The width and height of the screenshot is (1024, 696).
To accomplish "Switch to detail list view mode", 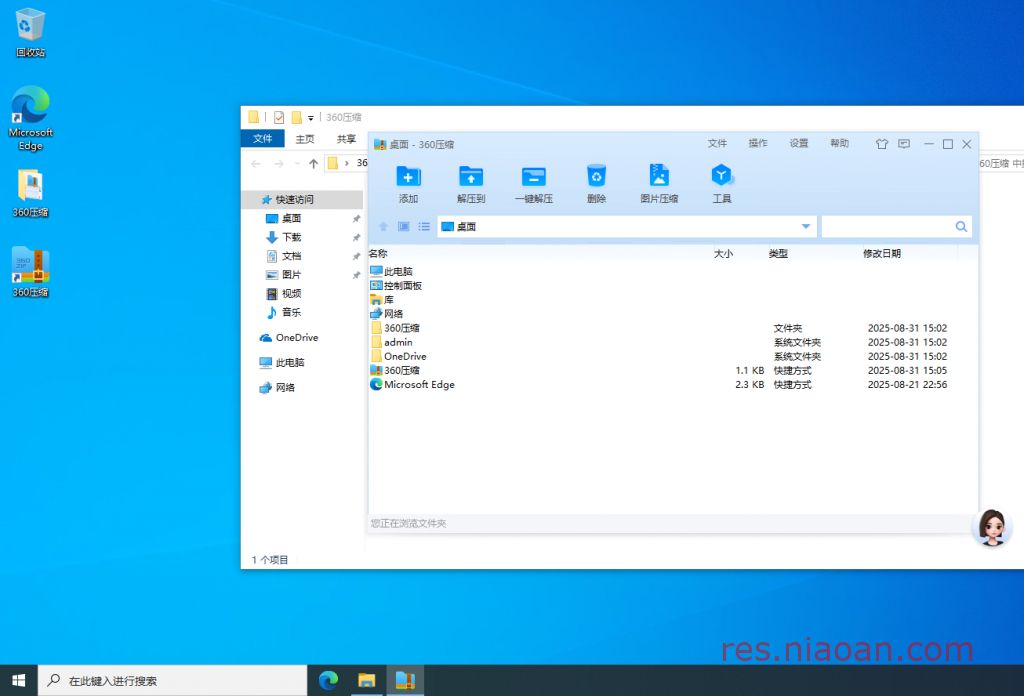I will [x=424, y=227].
